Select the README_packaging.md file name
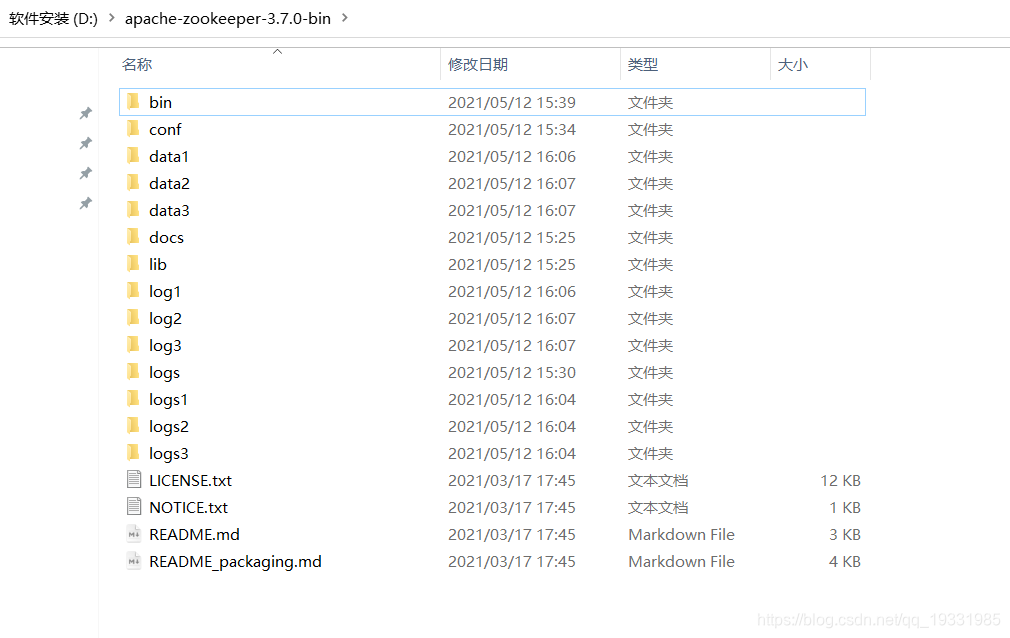Viewport: 1010px width, 638px height. (235, 562)
